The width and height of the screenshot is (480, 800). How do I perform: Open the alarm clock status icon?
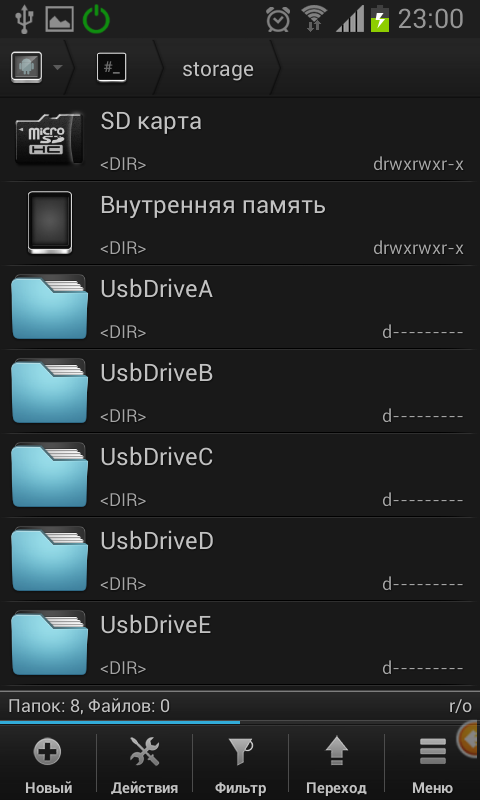[278, 20]
